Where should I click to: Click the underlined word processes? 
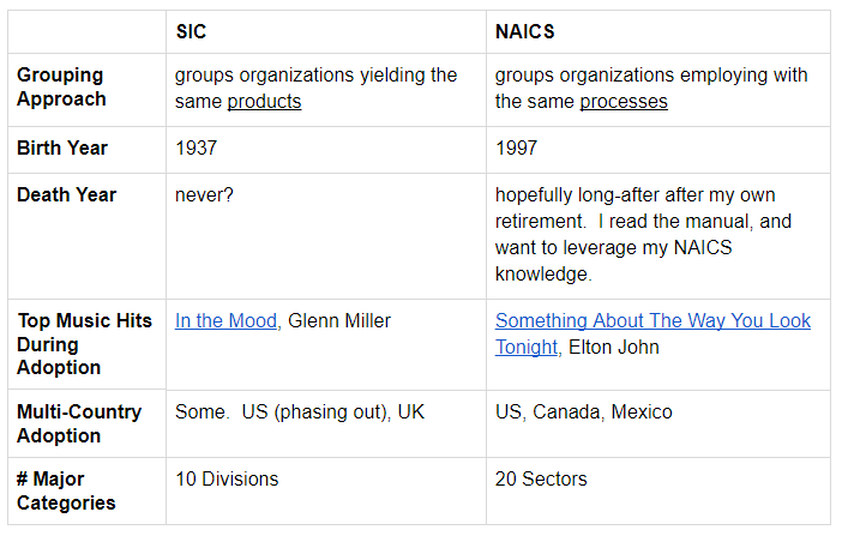coord(623,102)
